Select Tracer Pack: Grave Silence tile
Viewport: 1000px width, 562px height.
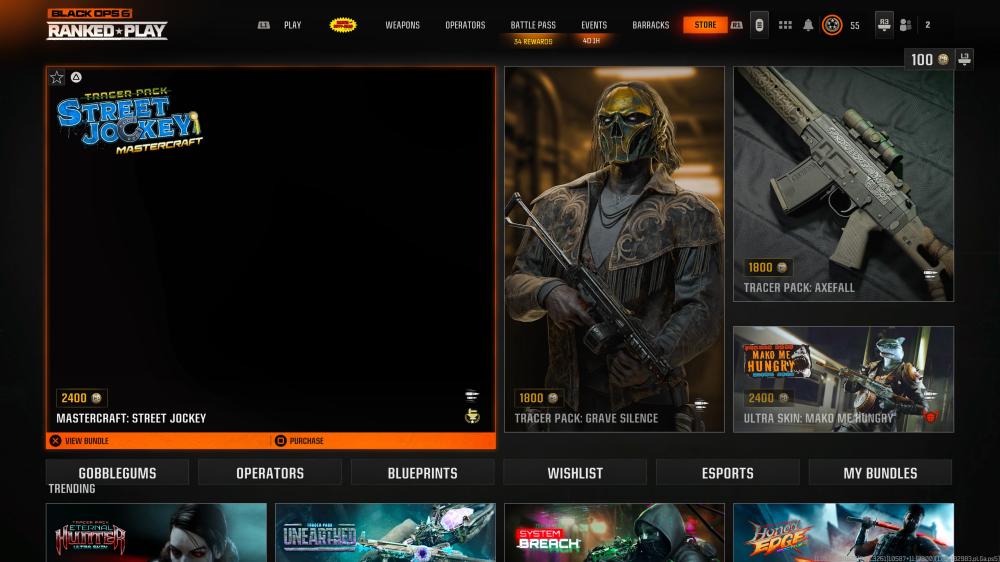point(614,249)
